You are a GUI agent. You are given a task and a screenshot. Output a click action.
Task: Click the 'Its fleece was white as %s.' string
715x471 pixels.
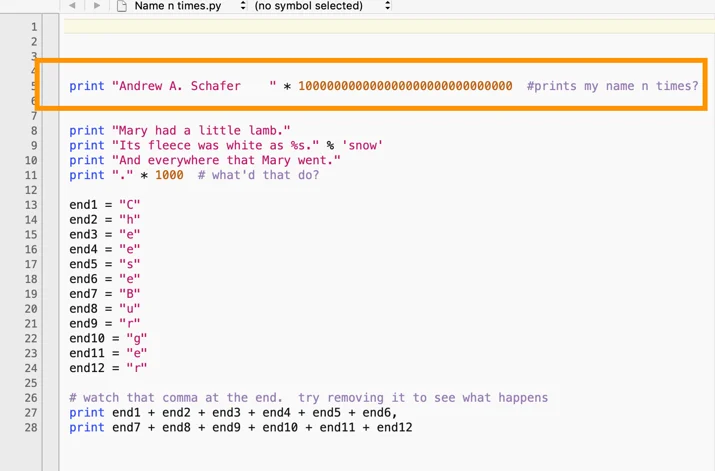pos(216,145)
